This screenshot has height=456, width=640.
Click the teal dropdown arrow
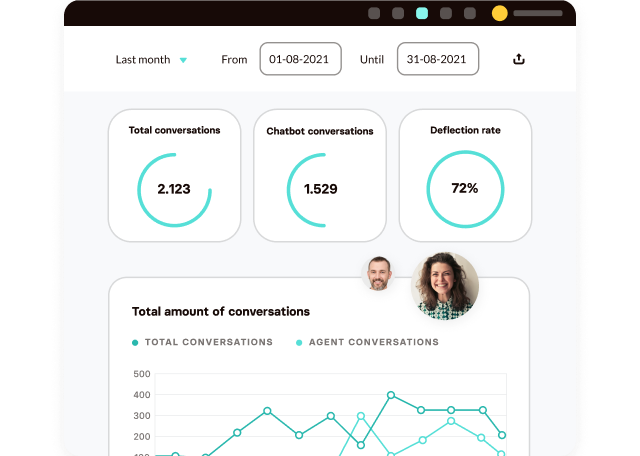[183, 60]
